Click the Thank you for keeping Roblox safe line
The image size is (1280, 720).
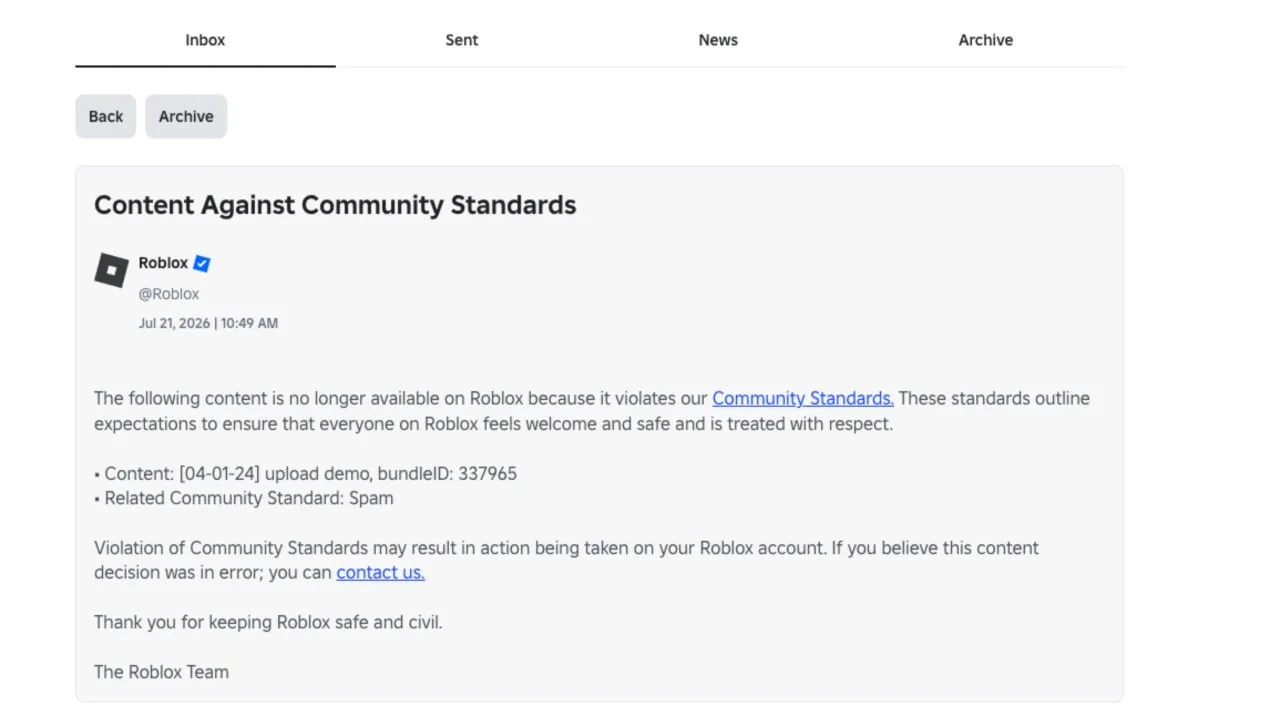tap(268, 622)
